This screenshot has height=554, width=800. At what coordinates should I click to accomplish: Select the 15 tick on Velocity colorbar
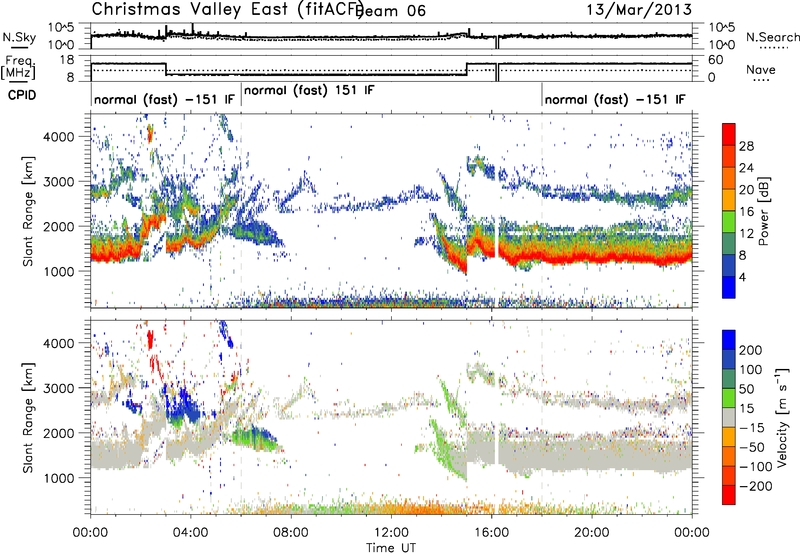pos(746,409)
